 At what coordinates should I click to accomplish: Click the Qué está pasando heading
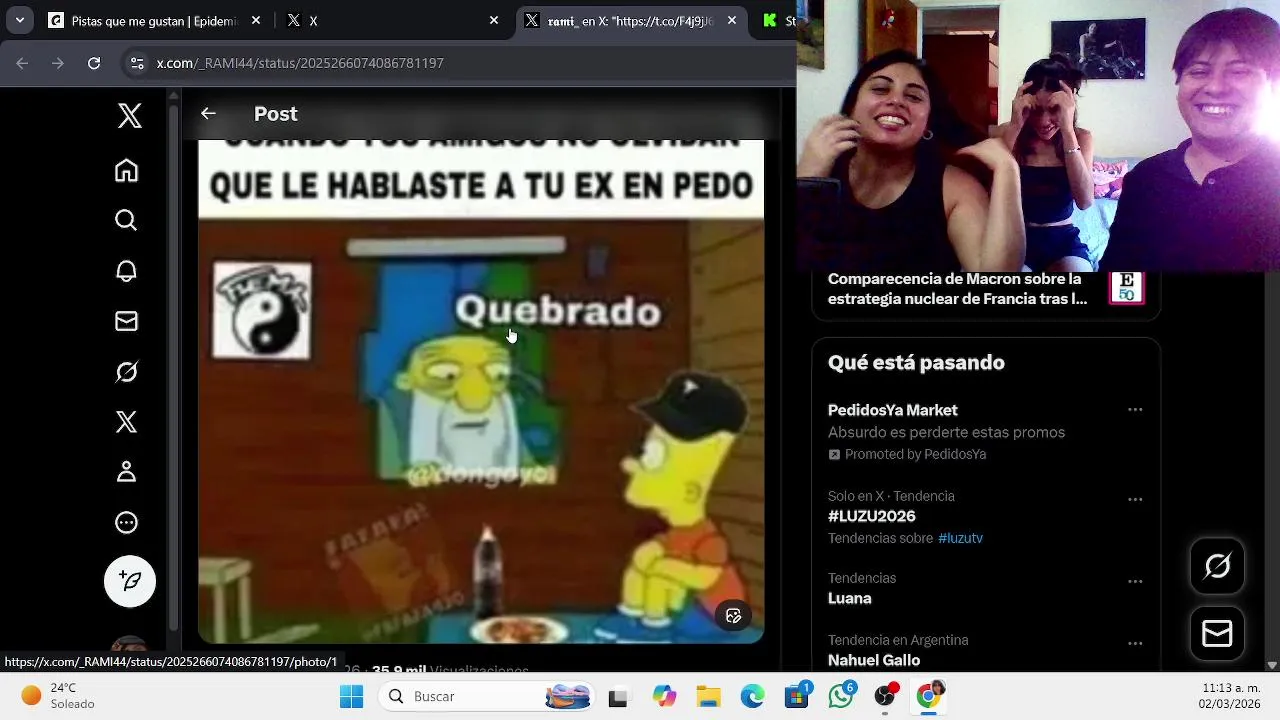click(916, 363)
